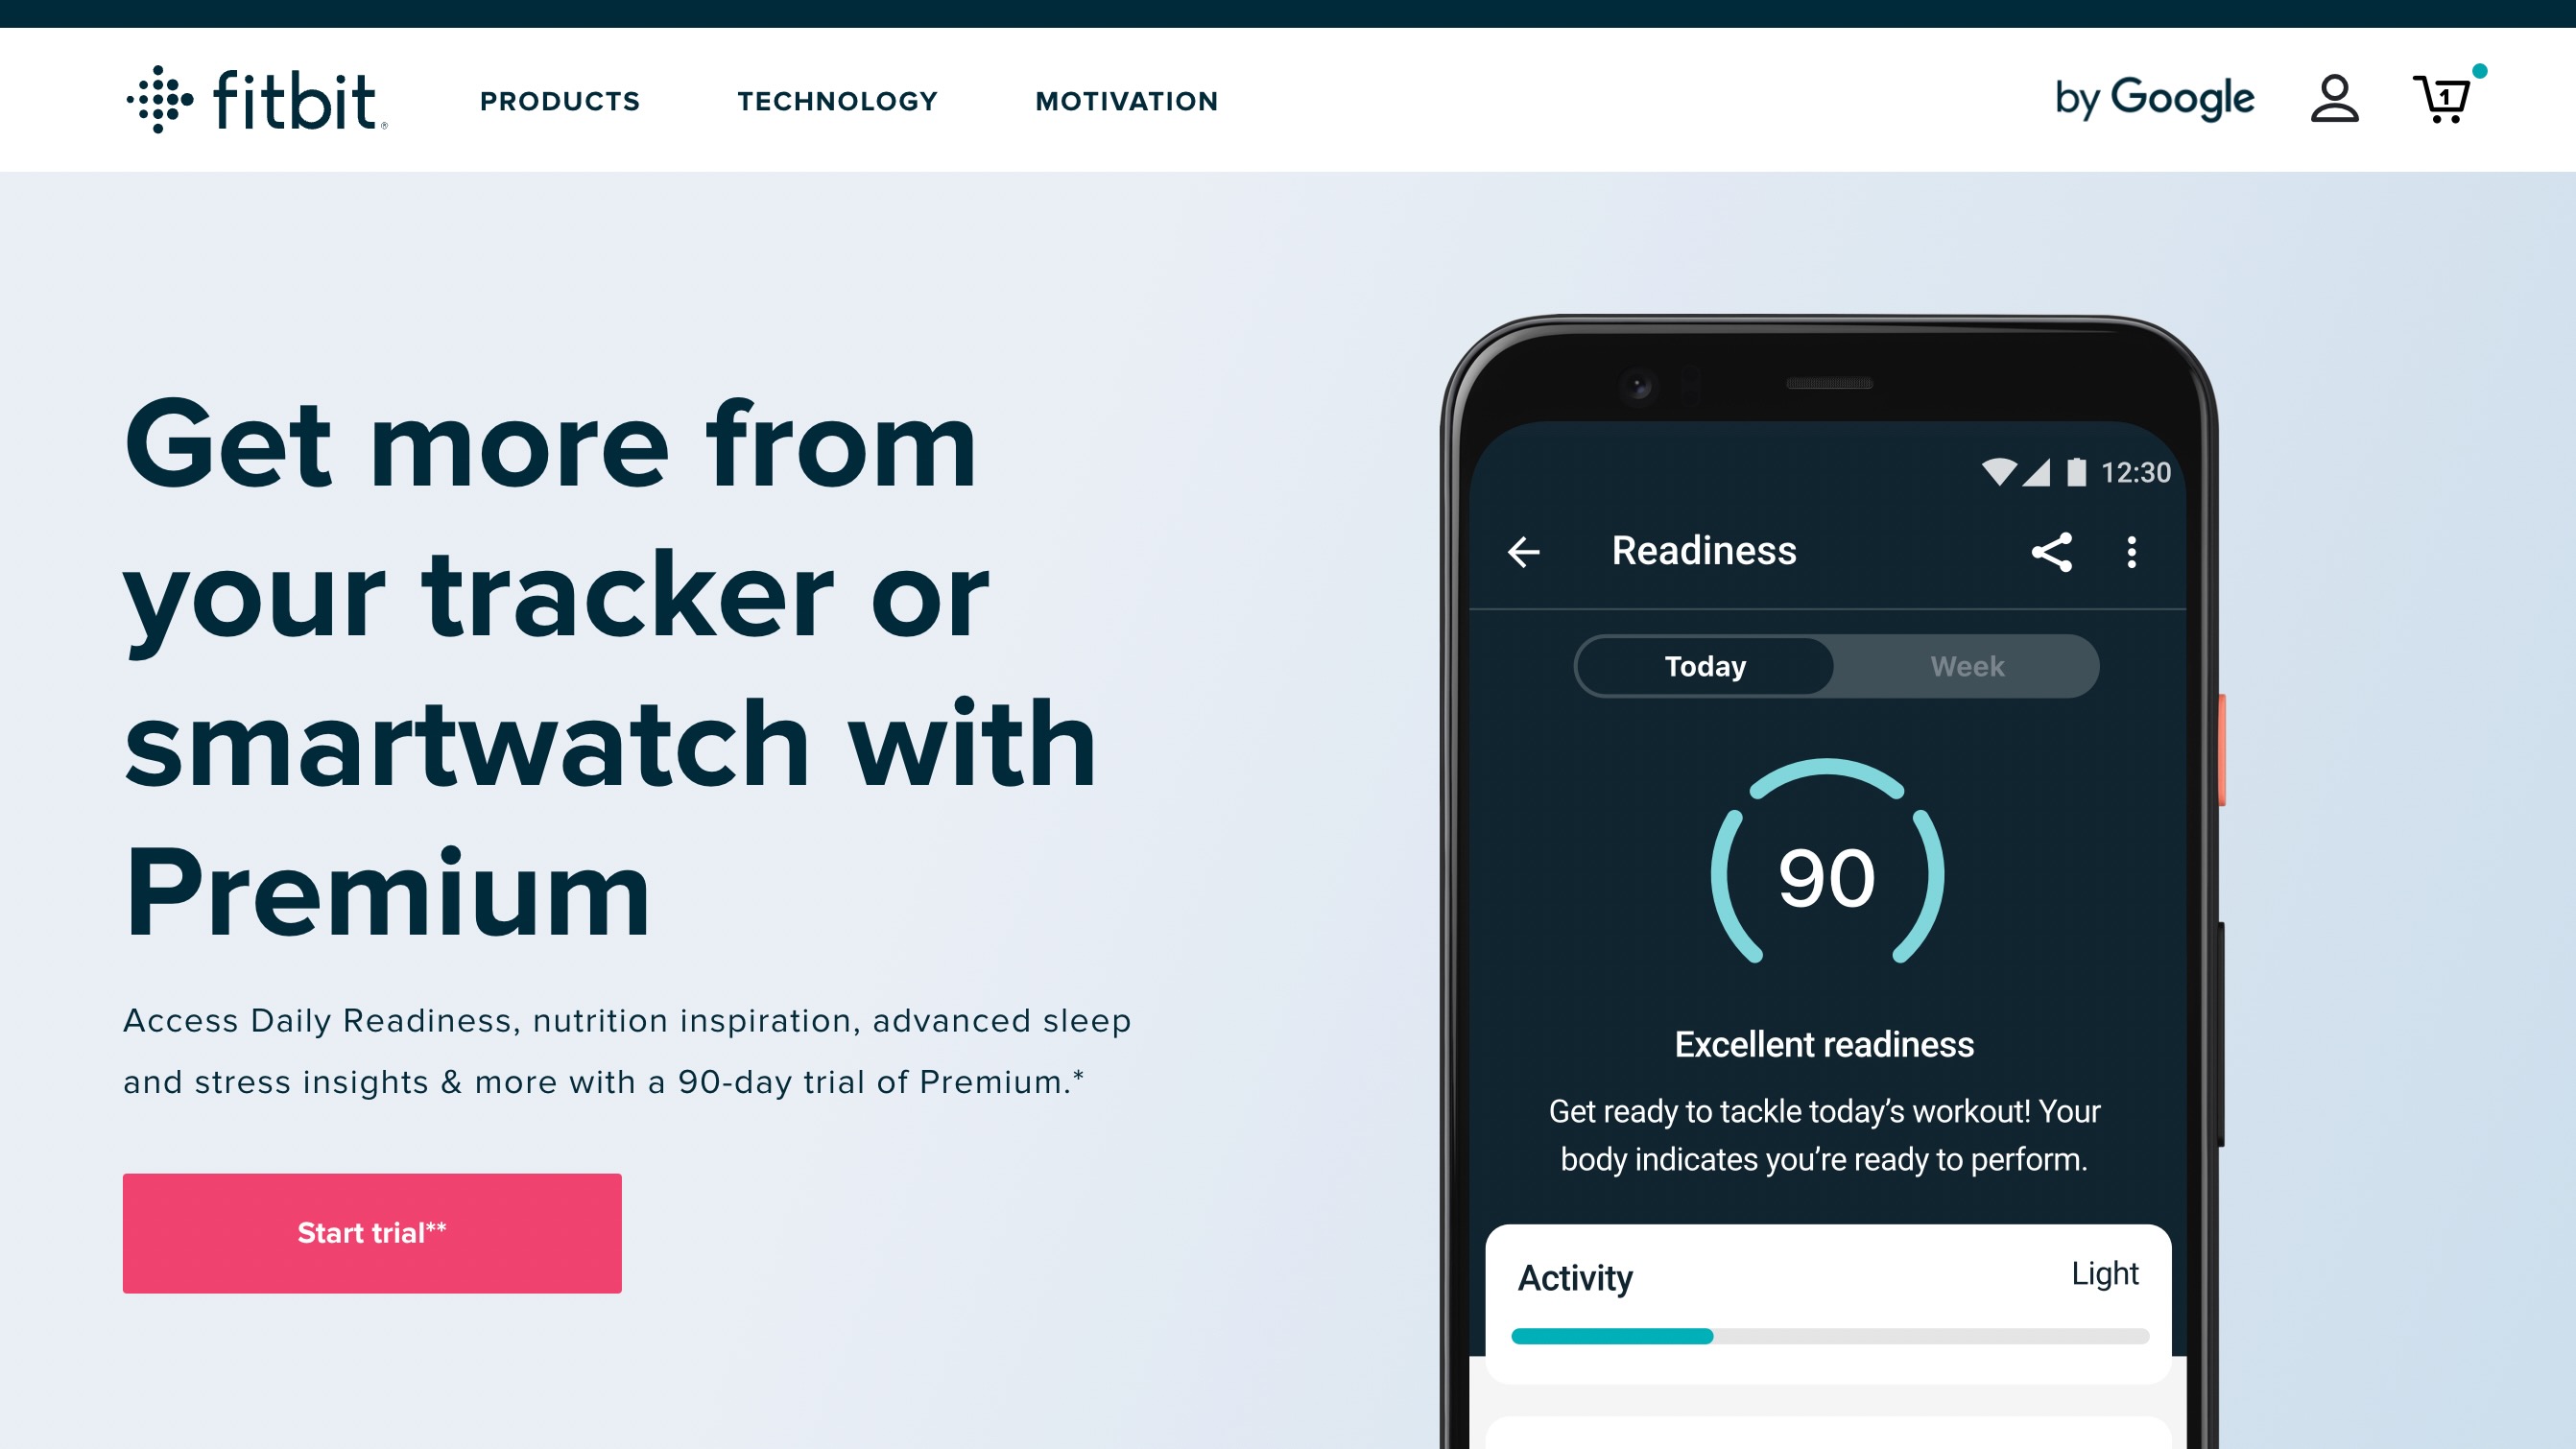Click the back arrow icon on Readiness screen
Image resolution: width=2576 pixels, height=1449 pixels.
1523,552
